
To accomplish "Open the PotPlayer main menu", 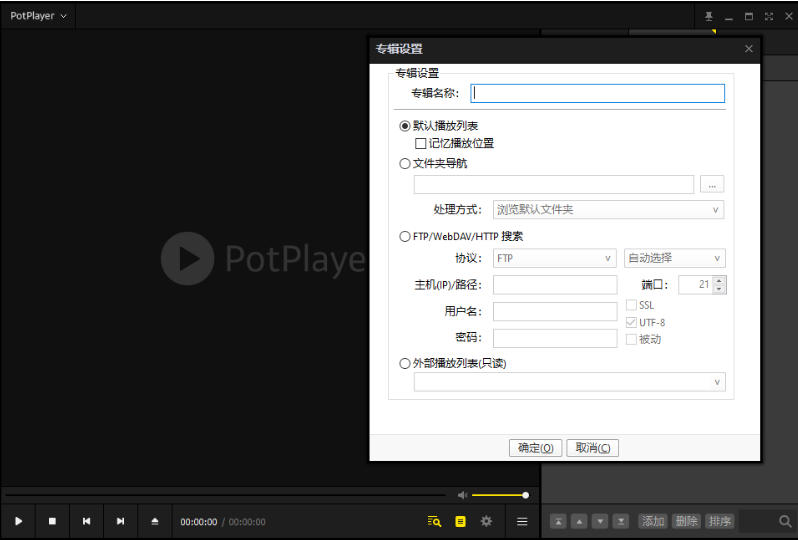I will (38, 16).
